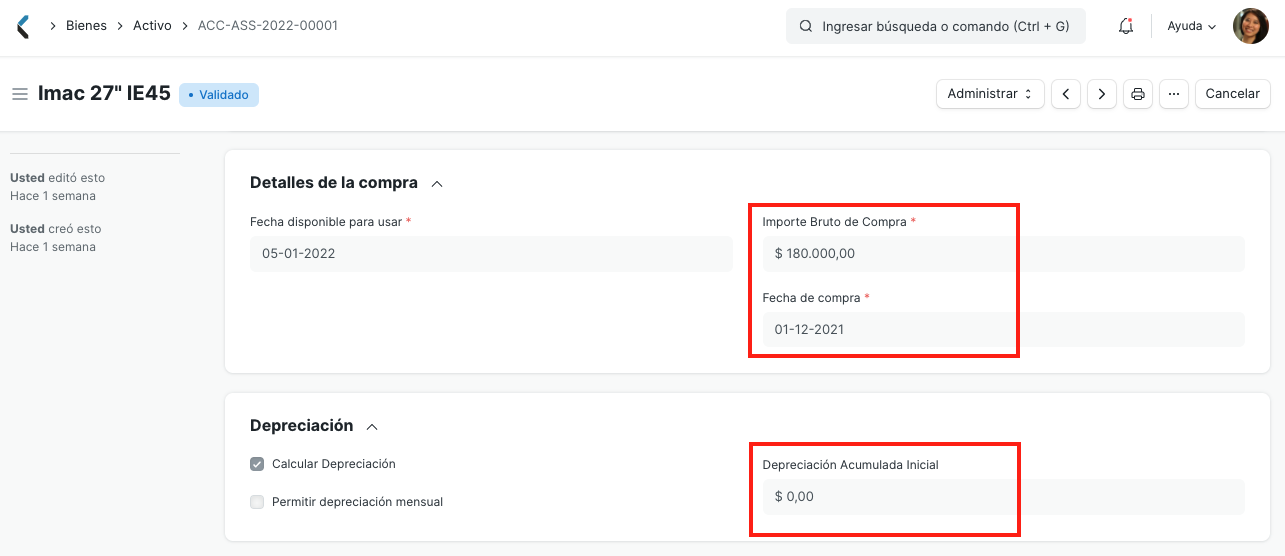Open the Ayuda help dropdown

click(x=1191, y=26)
